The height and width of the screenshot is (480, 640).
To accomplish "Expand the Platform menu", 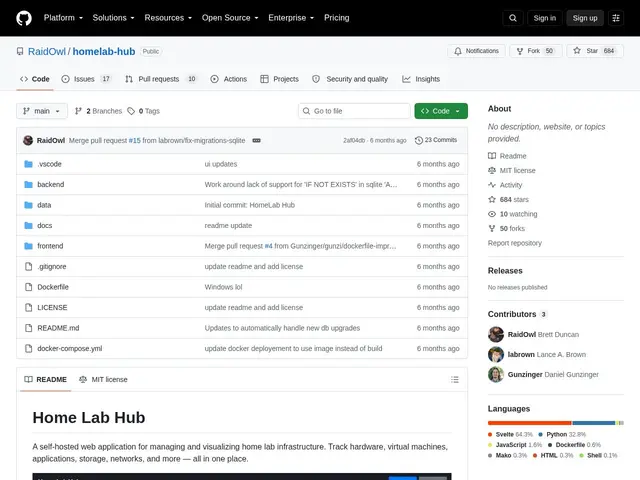I will point(63,18).
